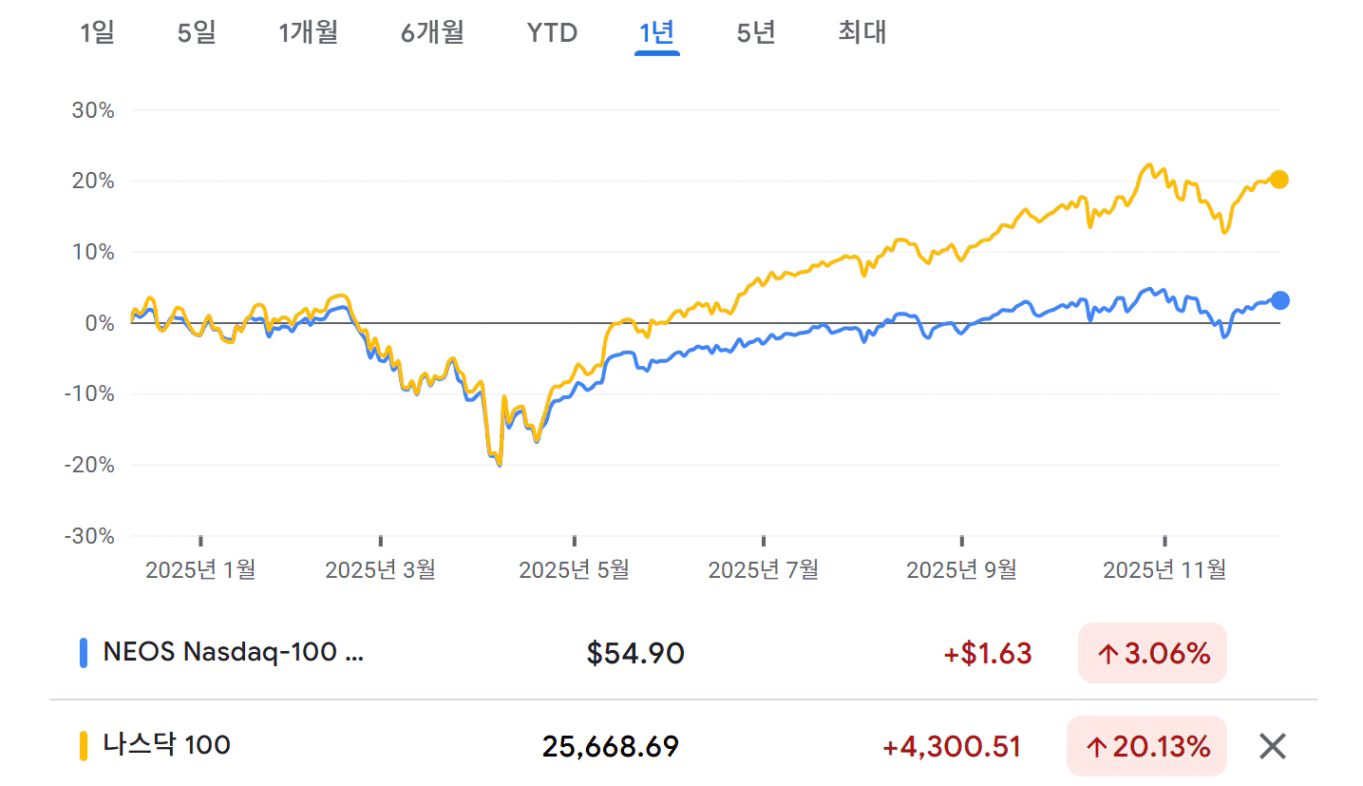Click the 20.13% gain badge
Image resolution: width=1363 pixels, height=786 pixels.
(x=1147, y=746)
